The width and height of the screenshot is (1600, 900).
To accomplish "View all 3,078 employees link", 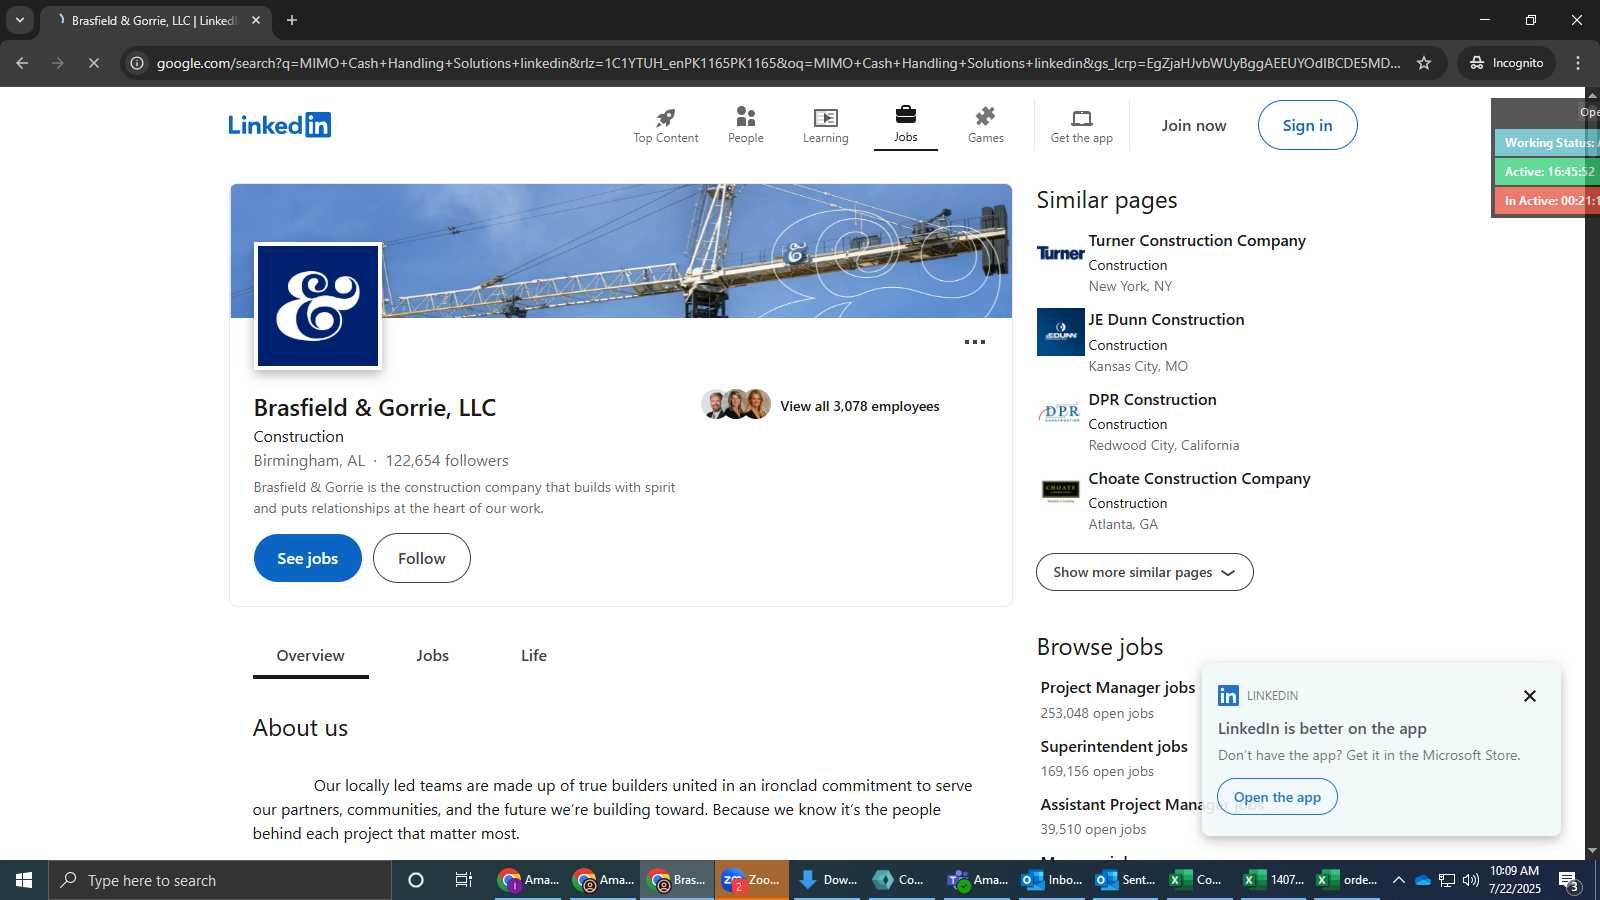I will [x=859, y=406].
